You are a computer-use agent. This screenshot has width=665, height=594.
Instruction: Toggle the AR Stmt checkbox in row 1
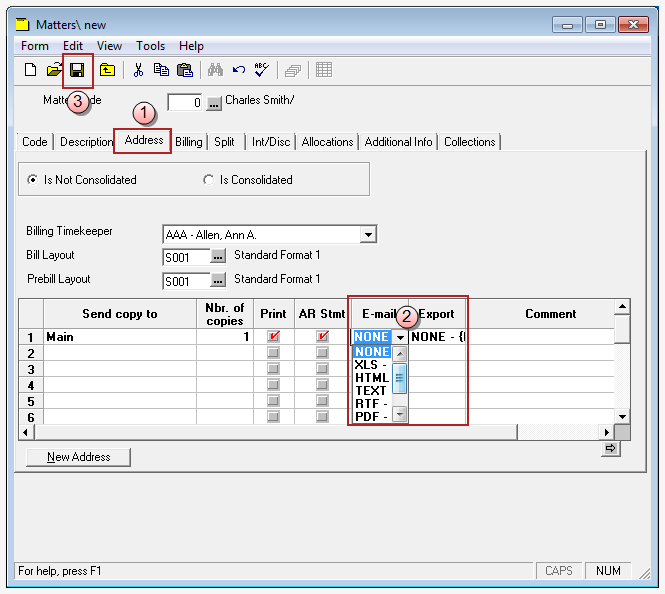[322, 337]
